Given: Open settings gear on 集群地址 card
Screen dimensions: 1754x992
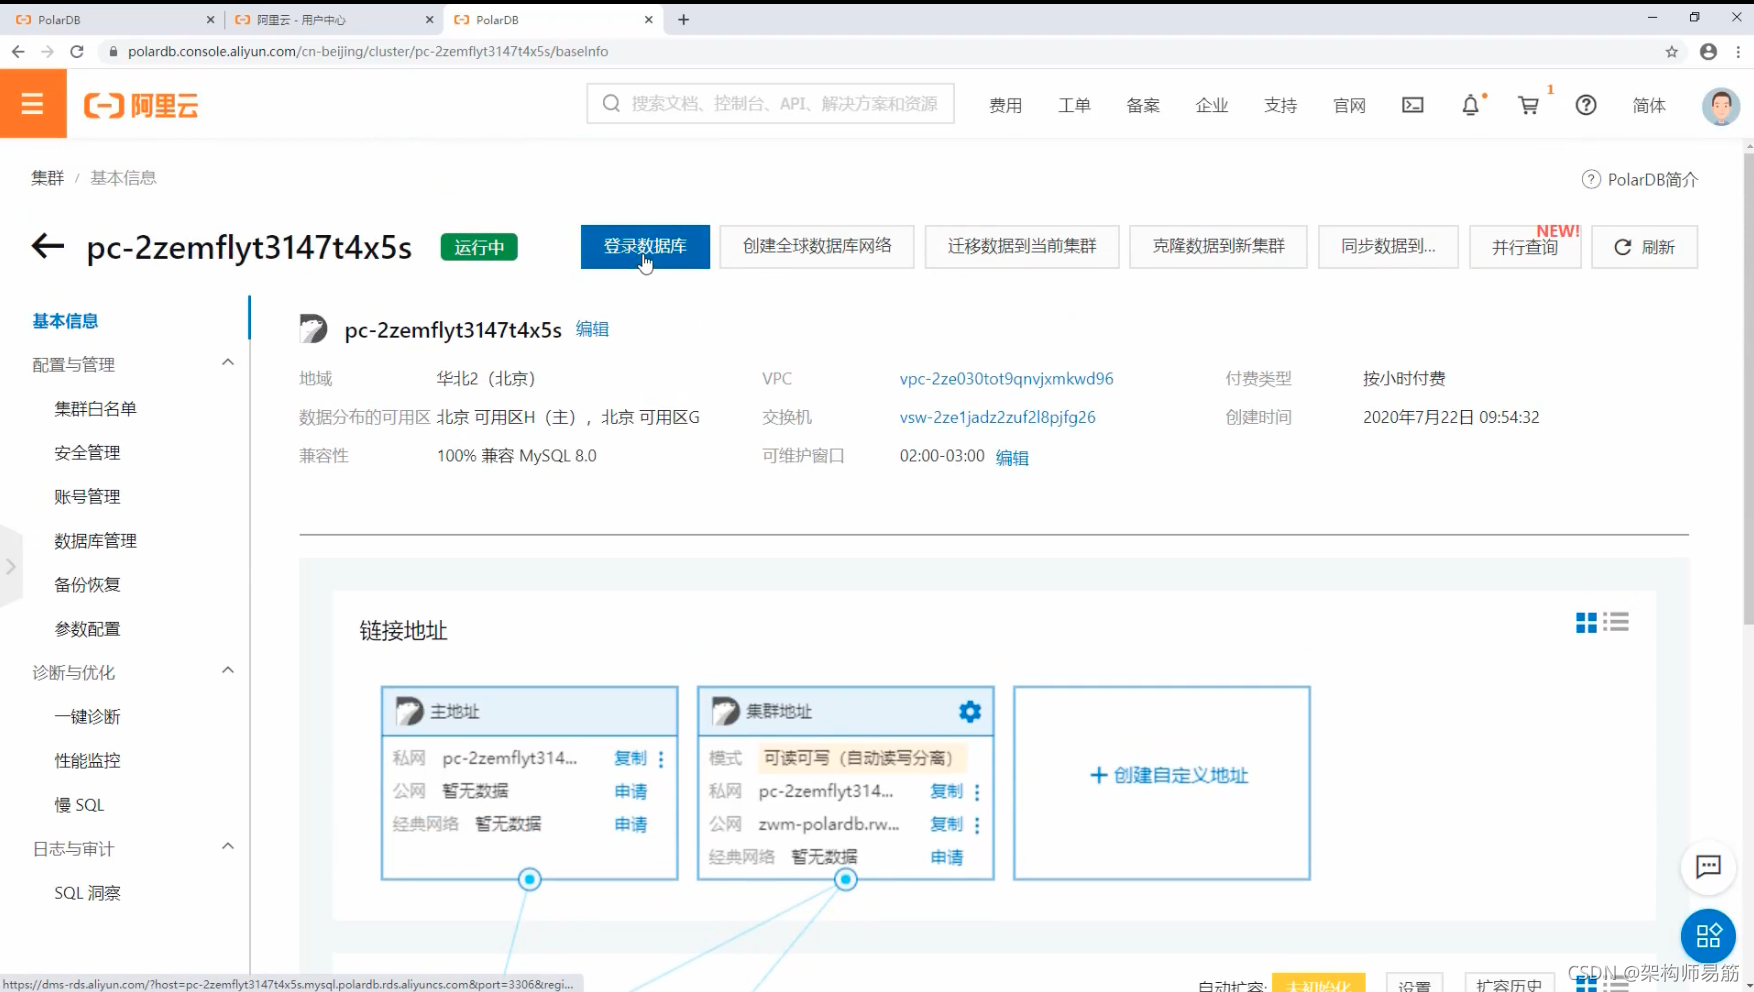Looking at the screenshot, I should (969, 711).
